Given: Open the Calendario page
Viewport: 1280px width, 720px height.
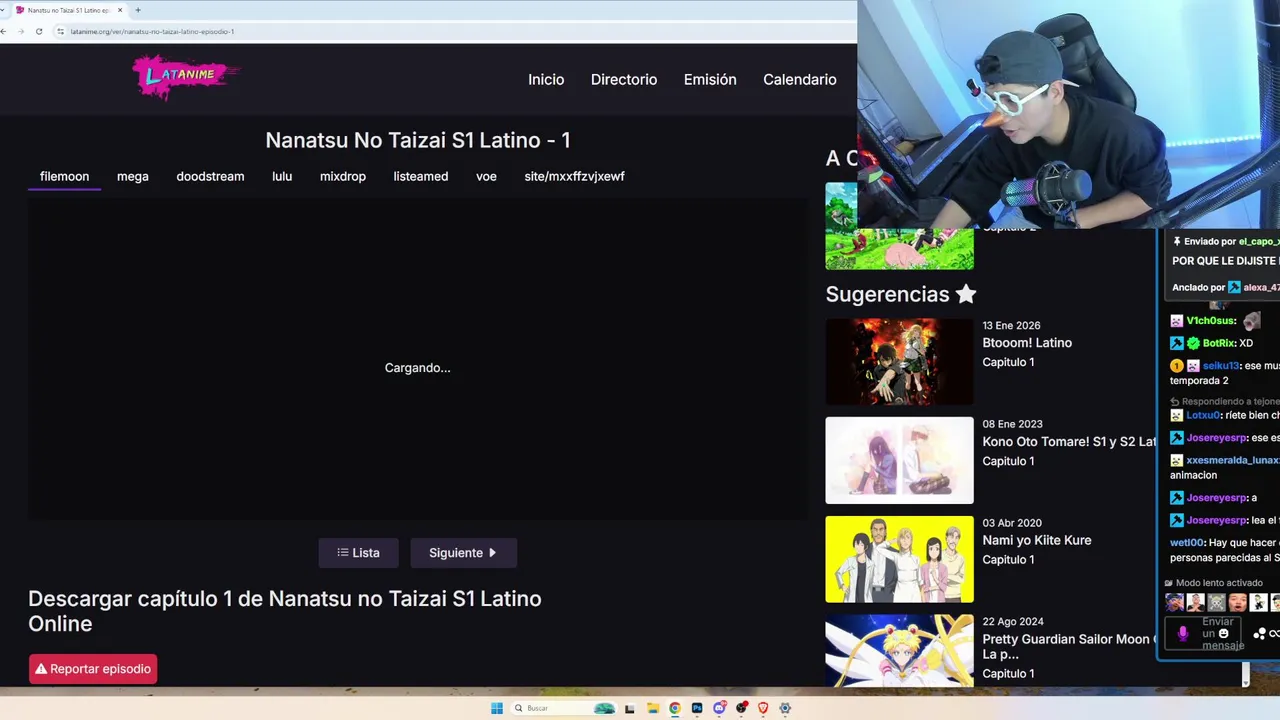Looking at the screenshot, I should 800,80.
